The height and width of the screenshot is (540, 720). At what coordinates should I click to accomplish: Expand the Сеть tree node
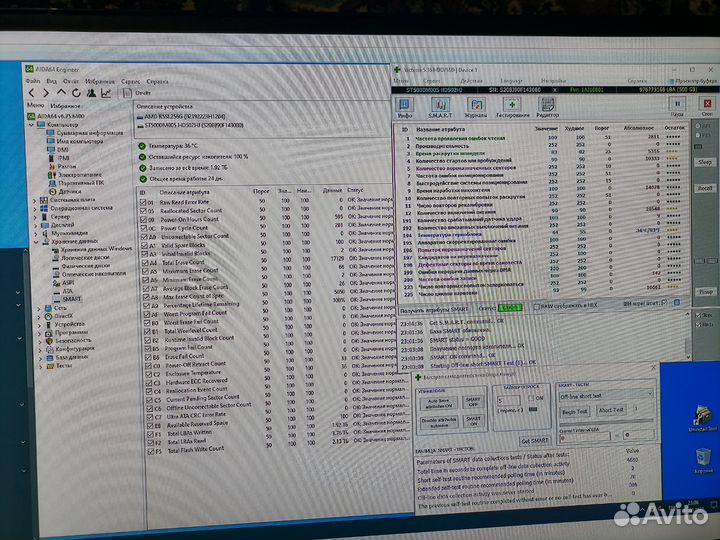point(39,309)
